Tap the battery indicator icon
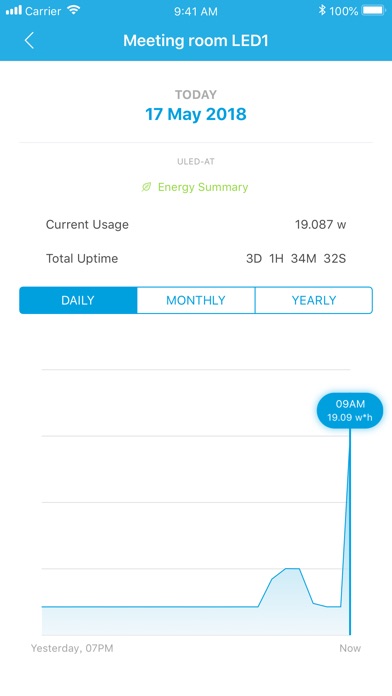This screenshot has height=696, width=392. 374,10
